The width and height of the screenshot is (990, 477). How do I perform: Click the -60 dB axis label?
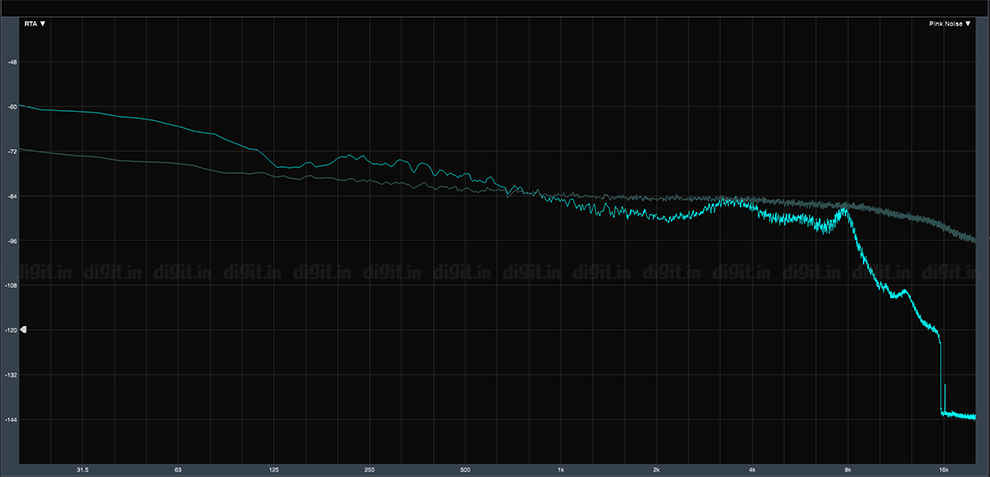pyautogui.click(x=13, y=107)
